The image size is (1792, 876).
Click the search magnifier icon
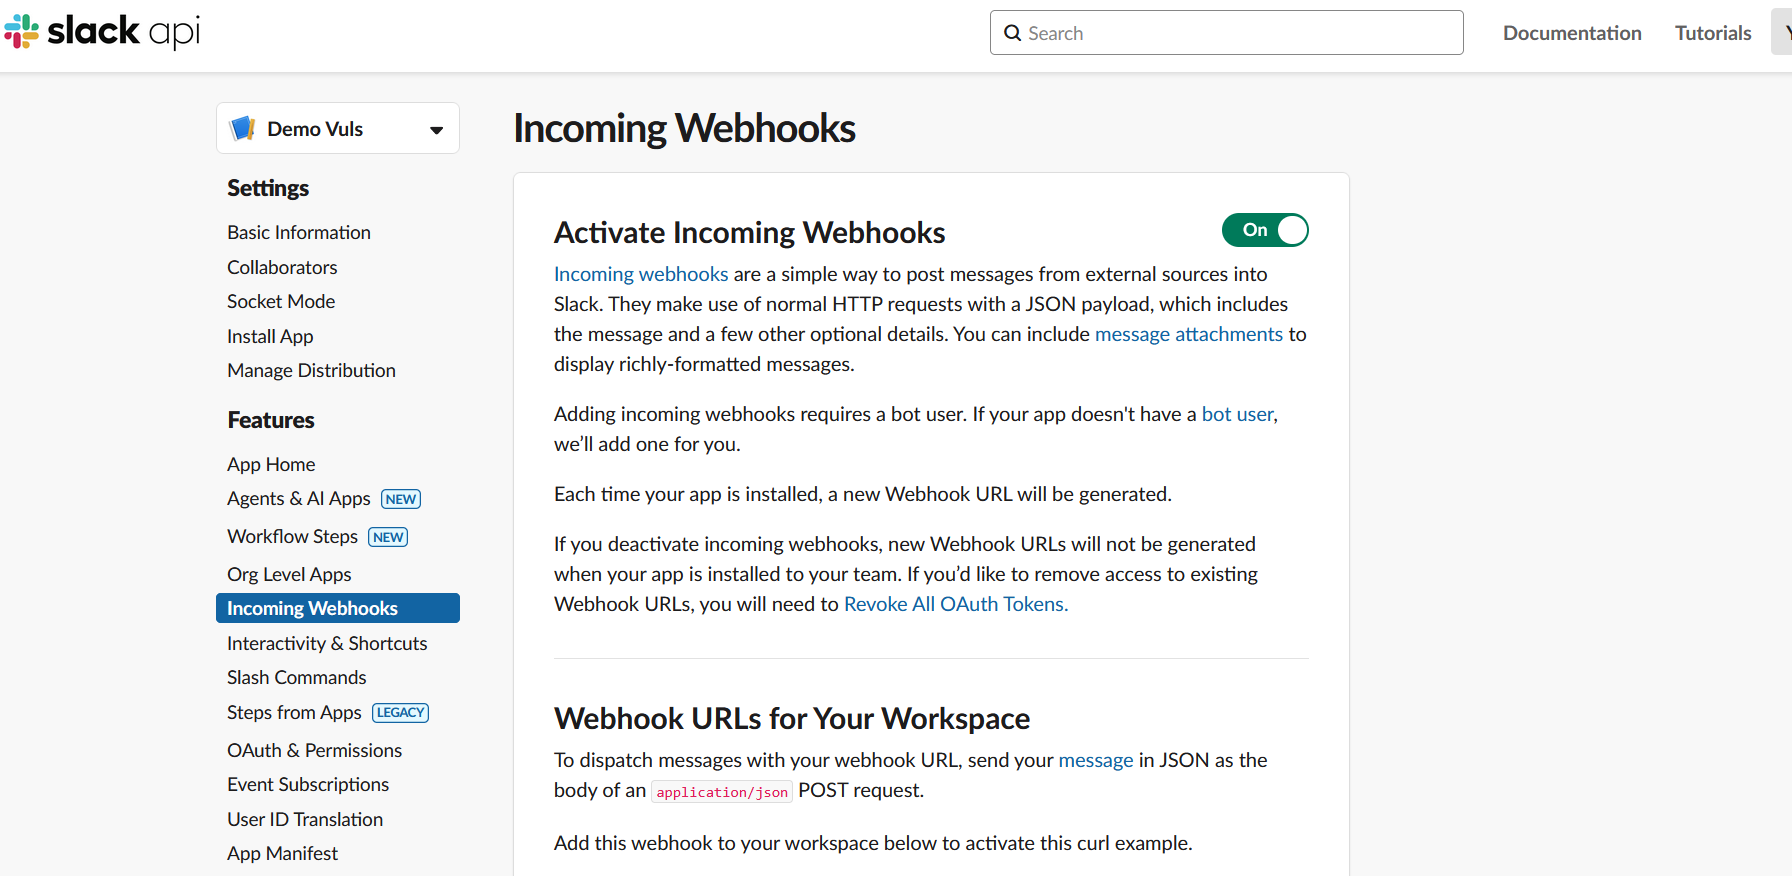pyautogui.click(x=1013, y=33)
